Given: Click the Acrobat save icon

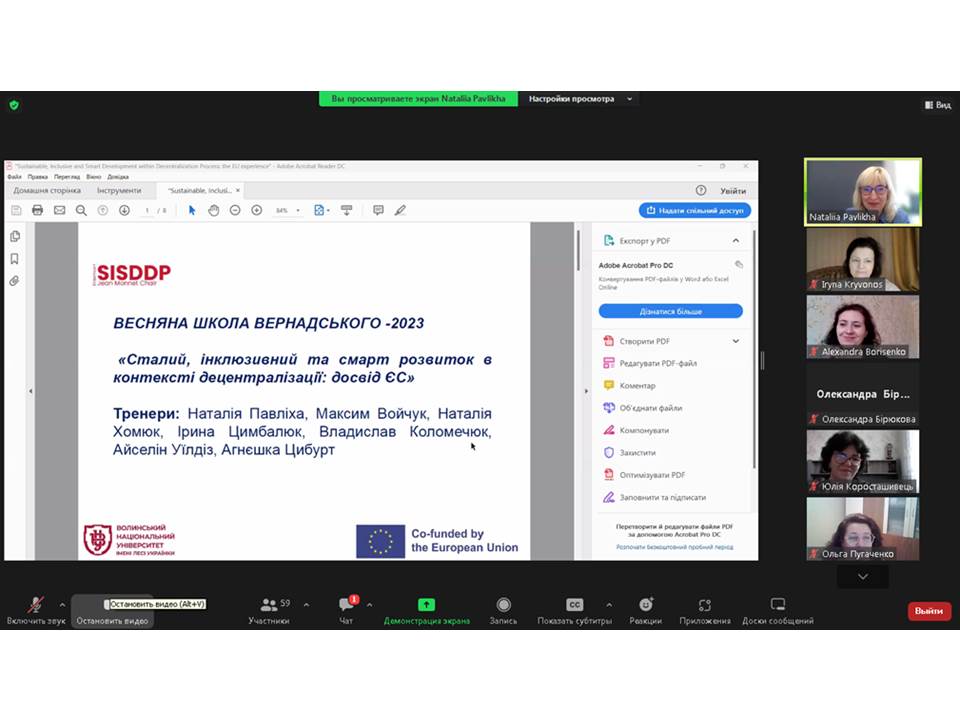Looking at the screenshot, I should pos(16,210).
